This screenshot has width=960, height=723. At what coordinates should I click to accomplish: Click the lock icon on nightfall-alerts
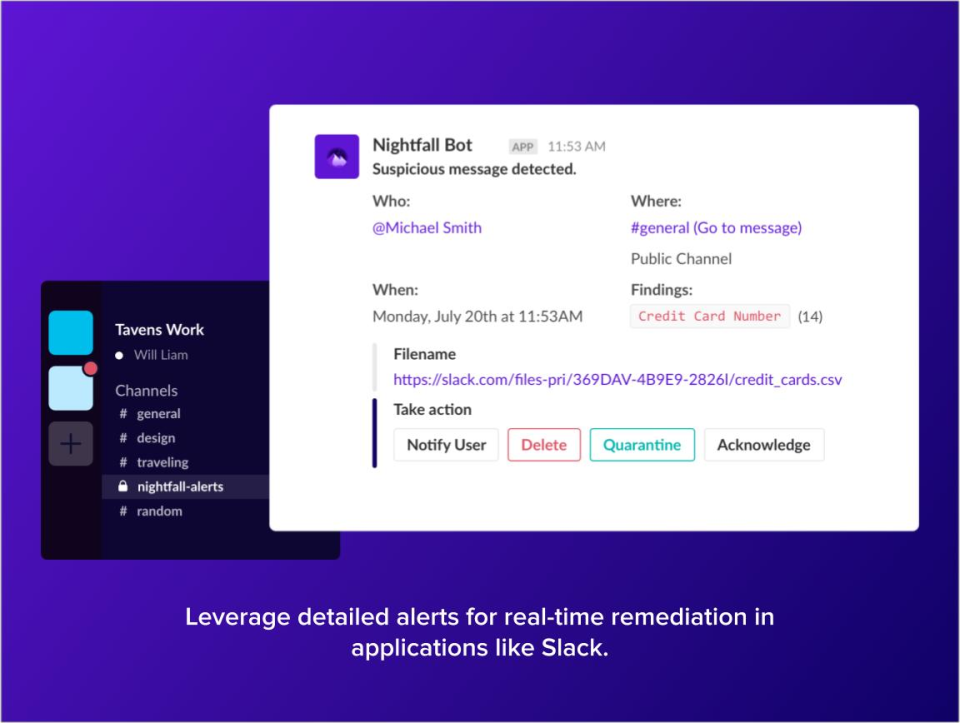pyautogui.click(x=122, y=486)
